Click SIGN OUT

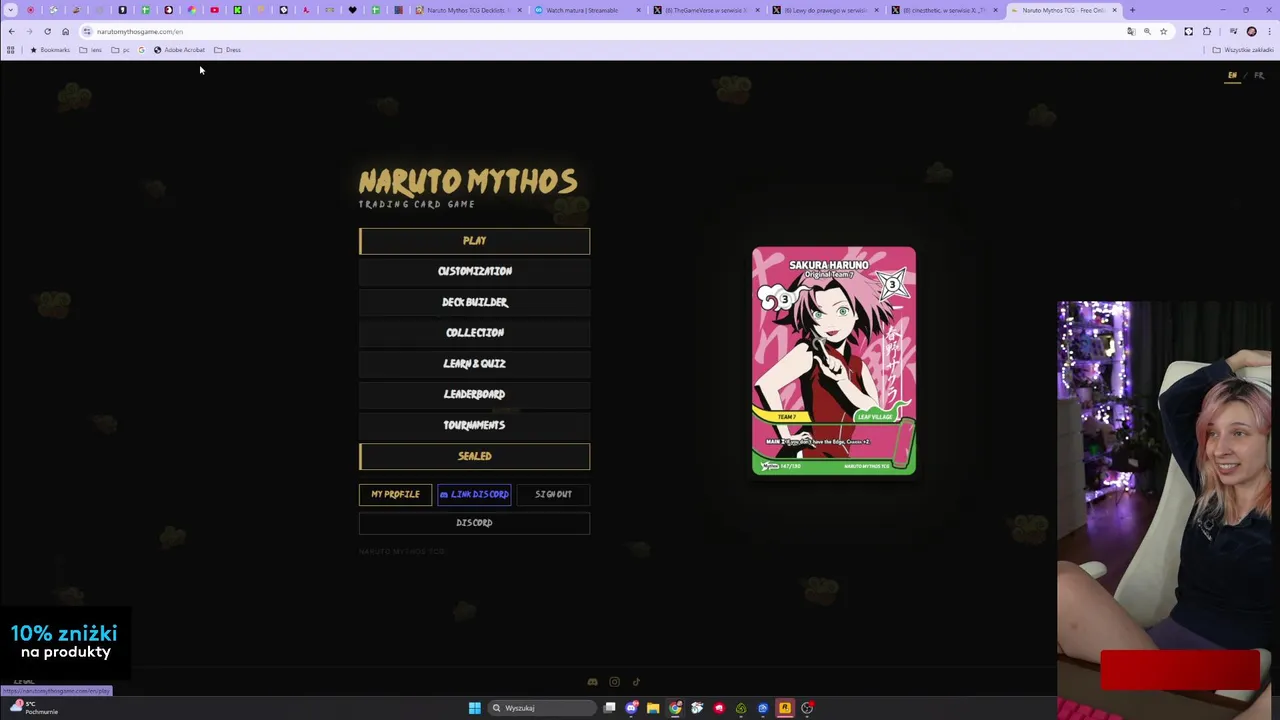click(x=553, y=494)
